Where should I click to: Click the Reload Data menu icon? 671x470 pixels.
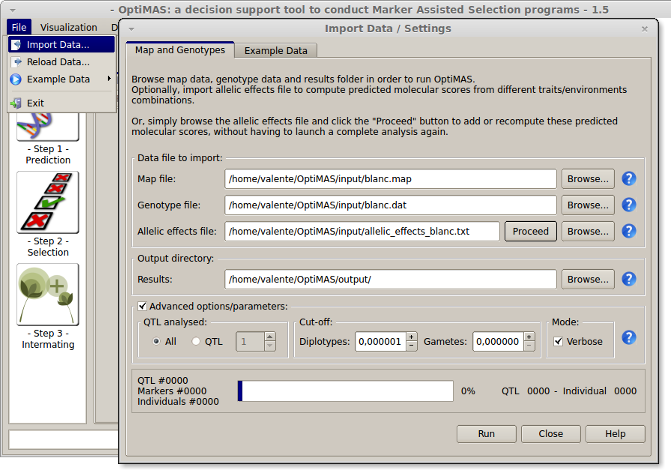pyautogui.click(x=17, y=62)
